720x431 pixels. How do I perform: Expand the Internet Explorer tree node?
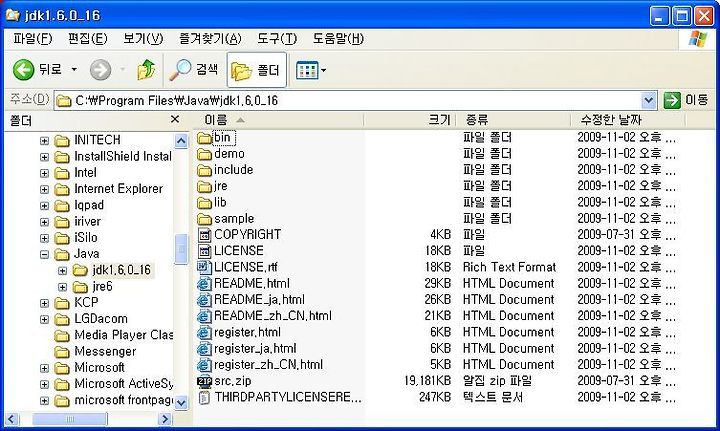click(x=44, y=189)
